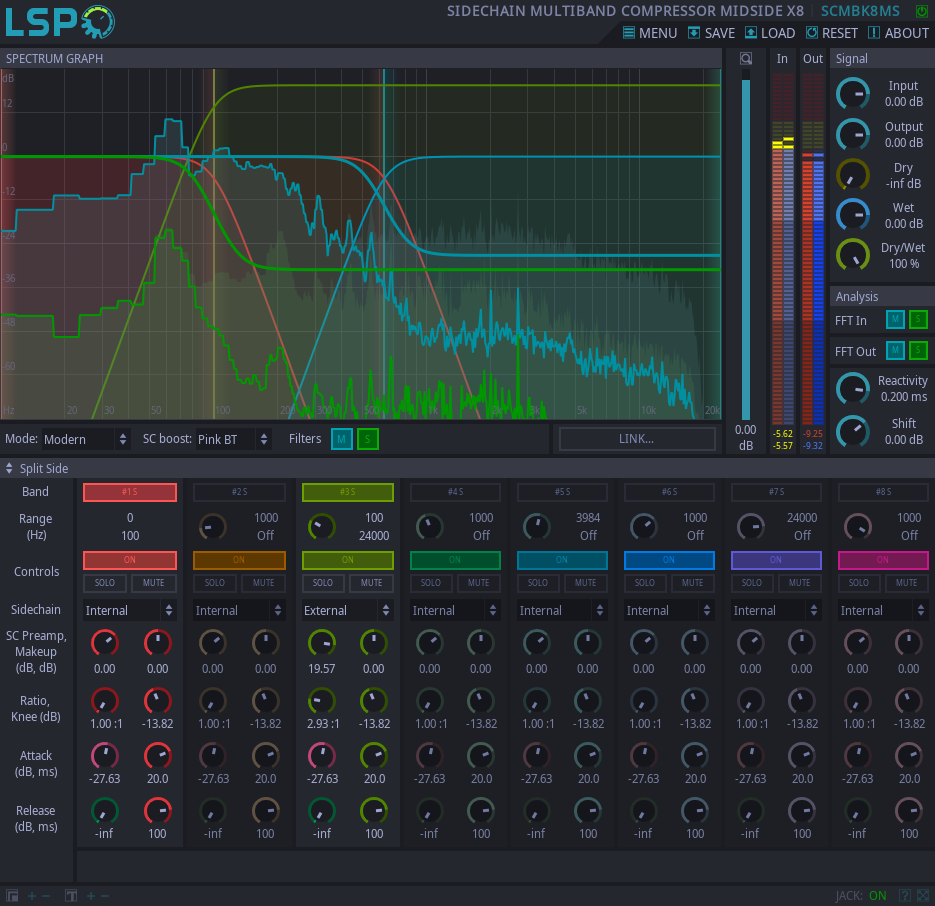Click the SCMBK8MS plugin identifier label
Screen dimensions: 935x906
pyautogui.click(x=860, y=11)
